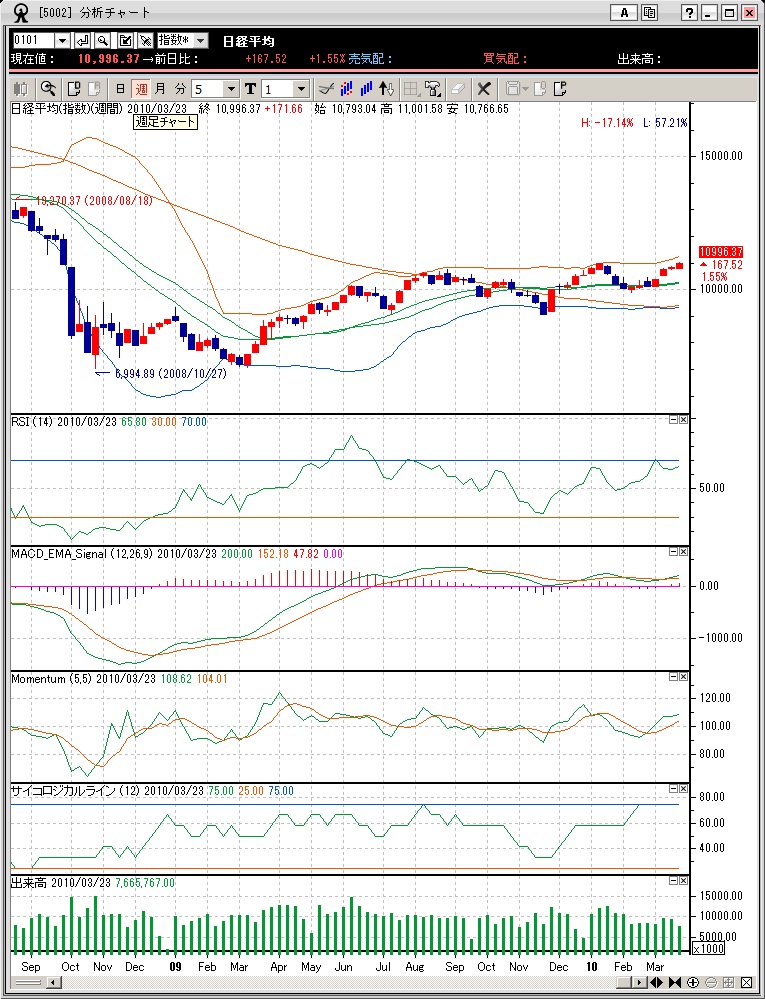Click the candlestick chart icon in the toolbar
Image resolution: width=765 pixels, height=999 pixels.
click(20, 89)
